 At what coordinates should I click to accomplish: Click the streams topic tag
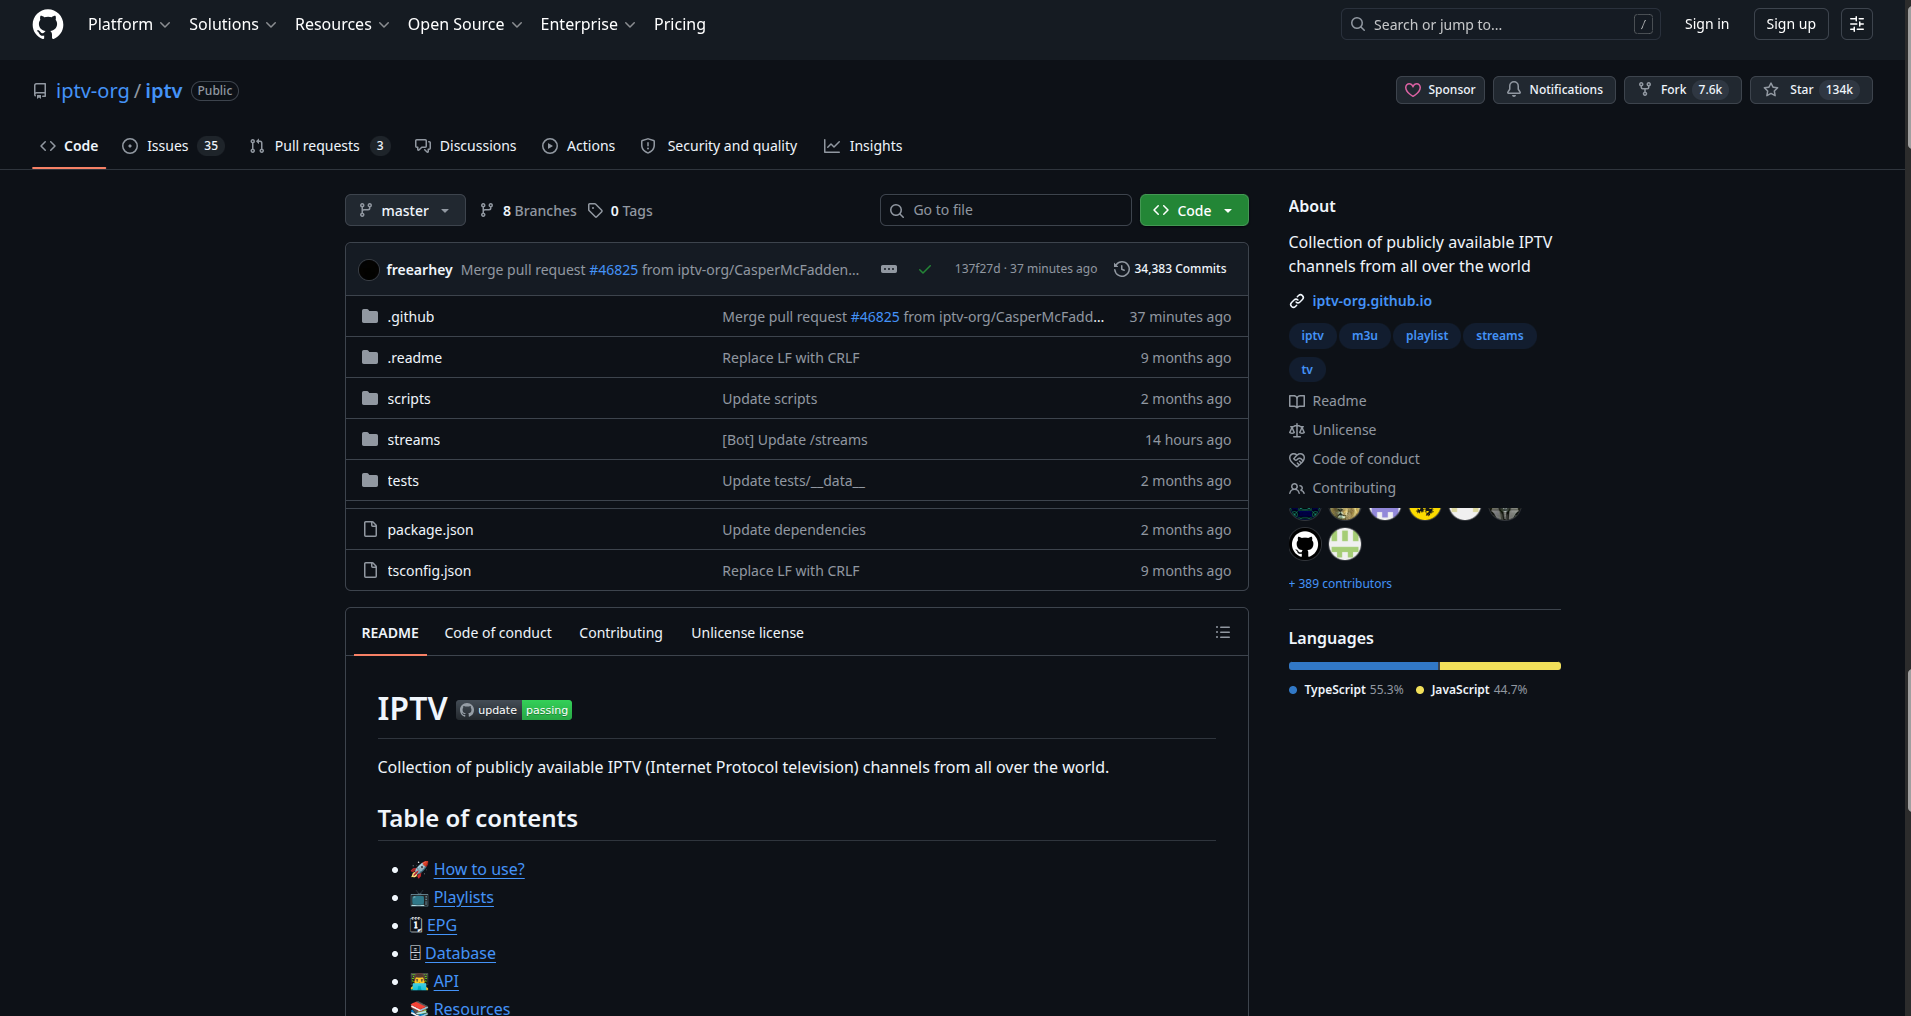pos(1499,336)
